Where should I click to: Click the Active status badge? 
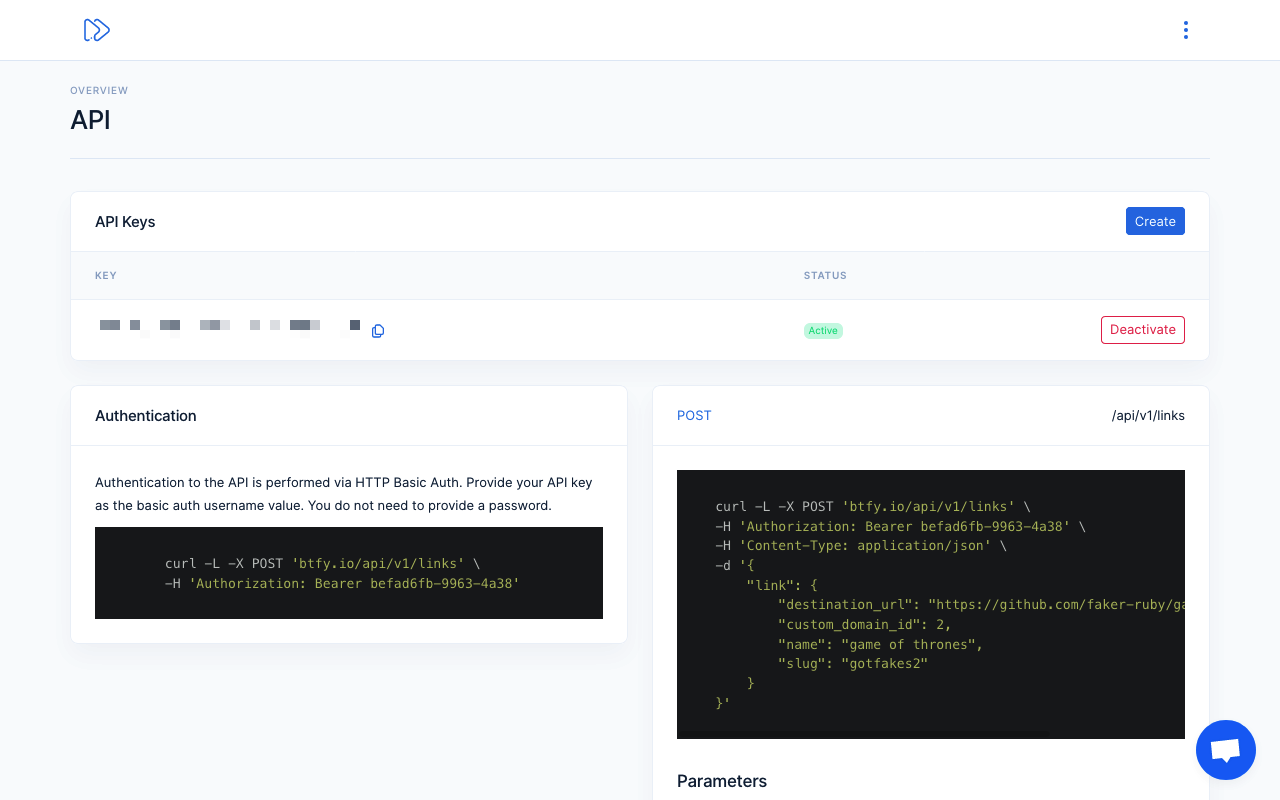point(823,331)
